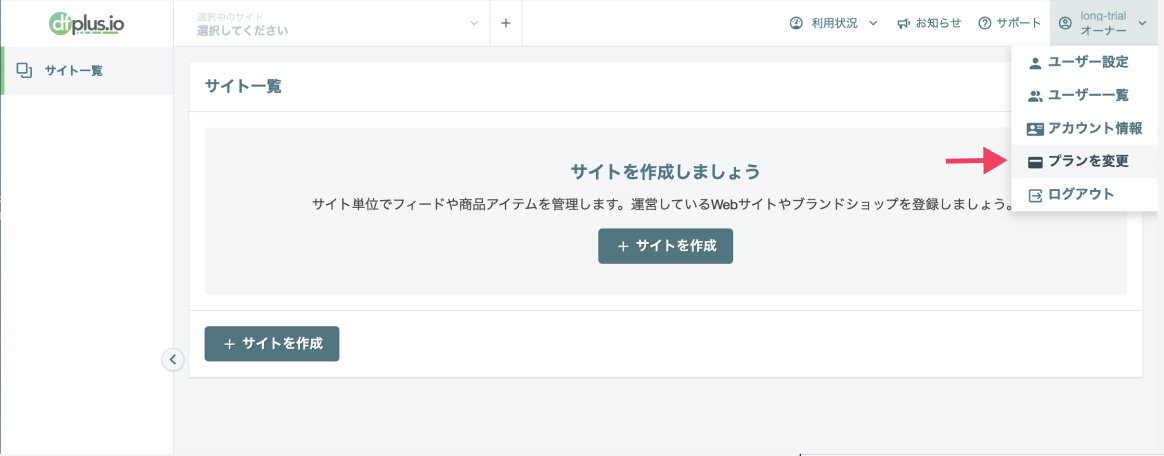Click the user avatar icon for long-trial

pyautogui.click(x=1065, y=23)
